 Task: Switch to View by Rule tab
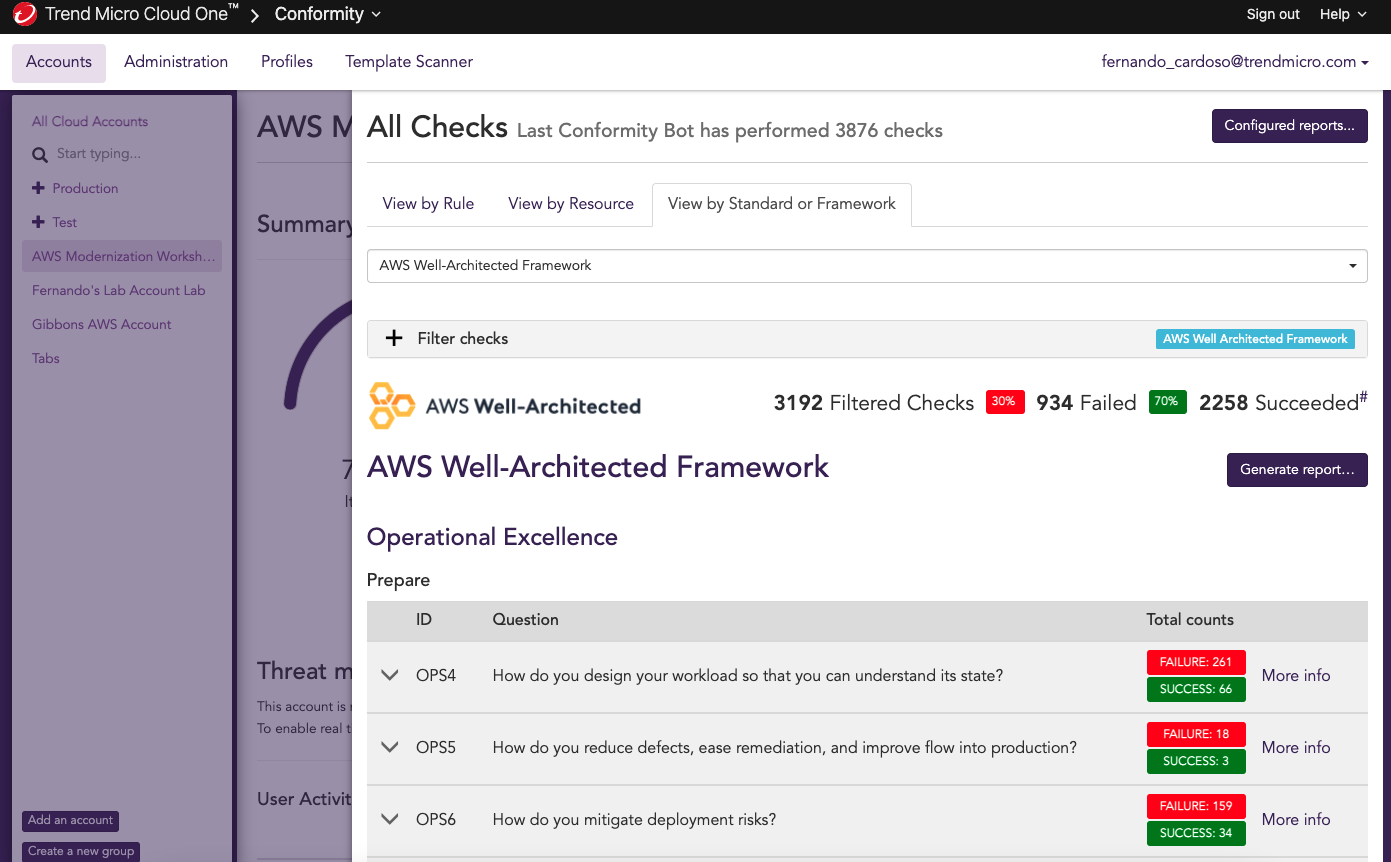coord(428,204)
